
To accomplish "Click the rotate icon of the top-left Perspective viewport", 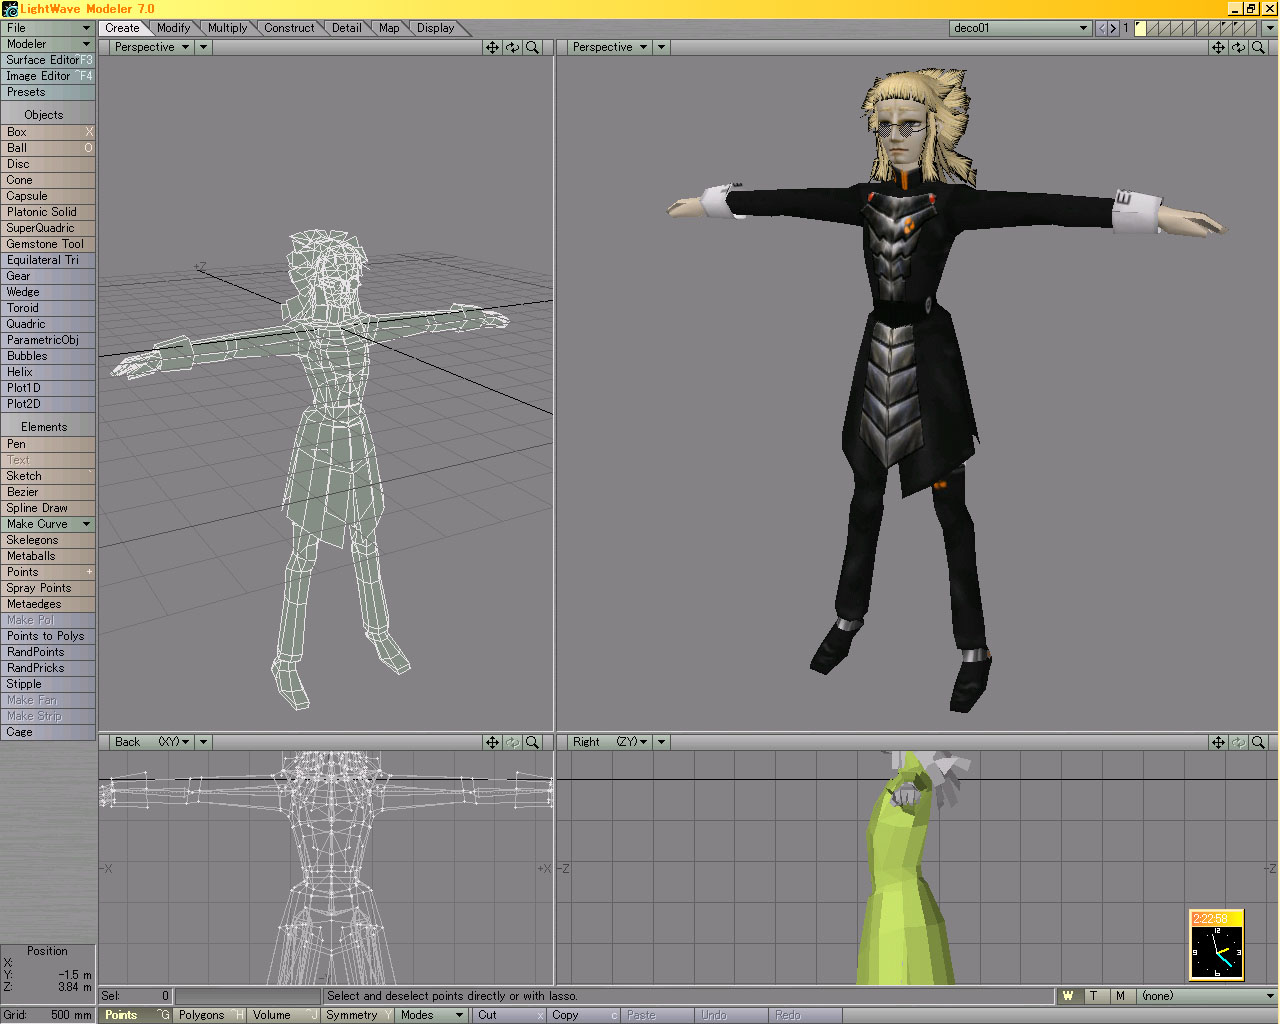I will [512, 47].
